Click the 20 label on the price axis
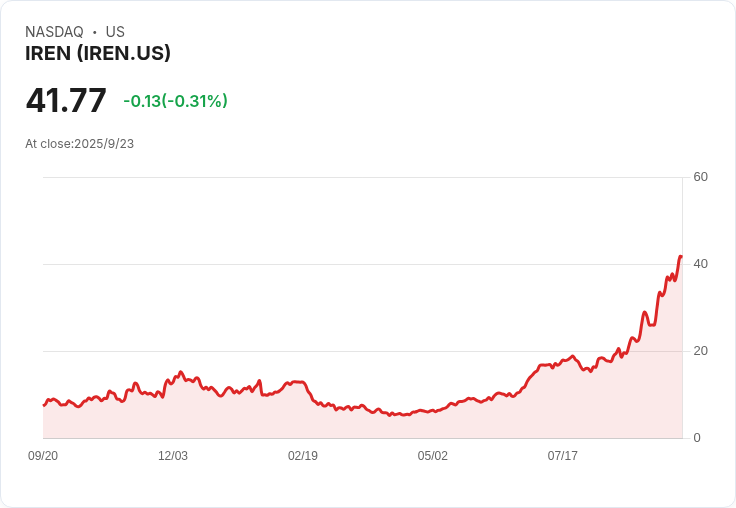 [x=701, y=351]
